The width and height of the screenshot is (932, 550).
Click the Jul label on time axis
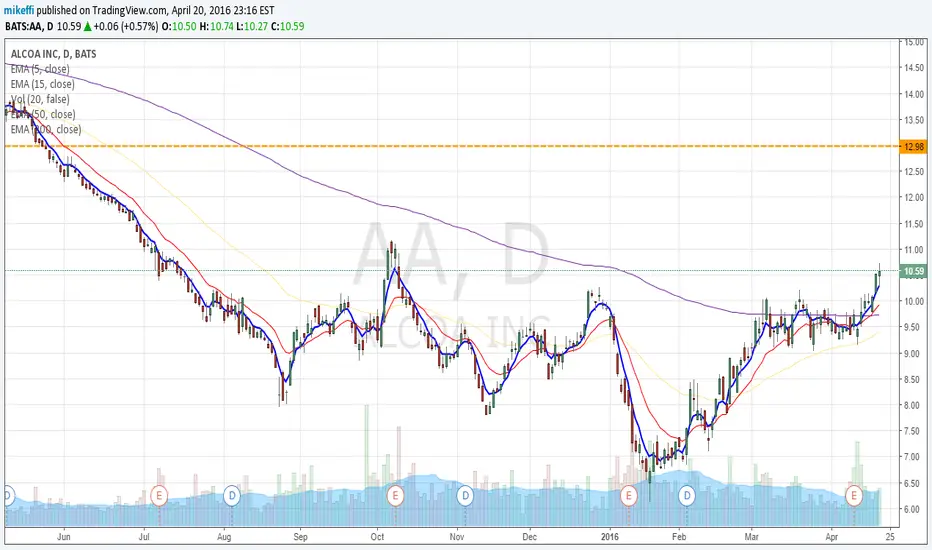(144, 537)
